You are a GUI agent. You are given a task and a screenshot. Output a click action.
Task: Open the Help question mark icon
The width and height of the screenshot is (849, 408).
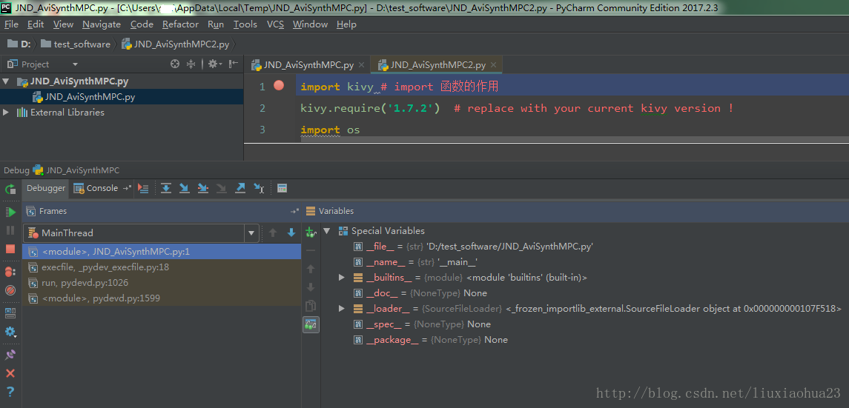pyautogui.click(x=10, y=392)
